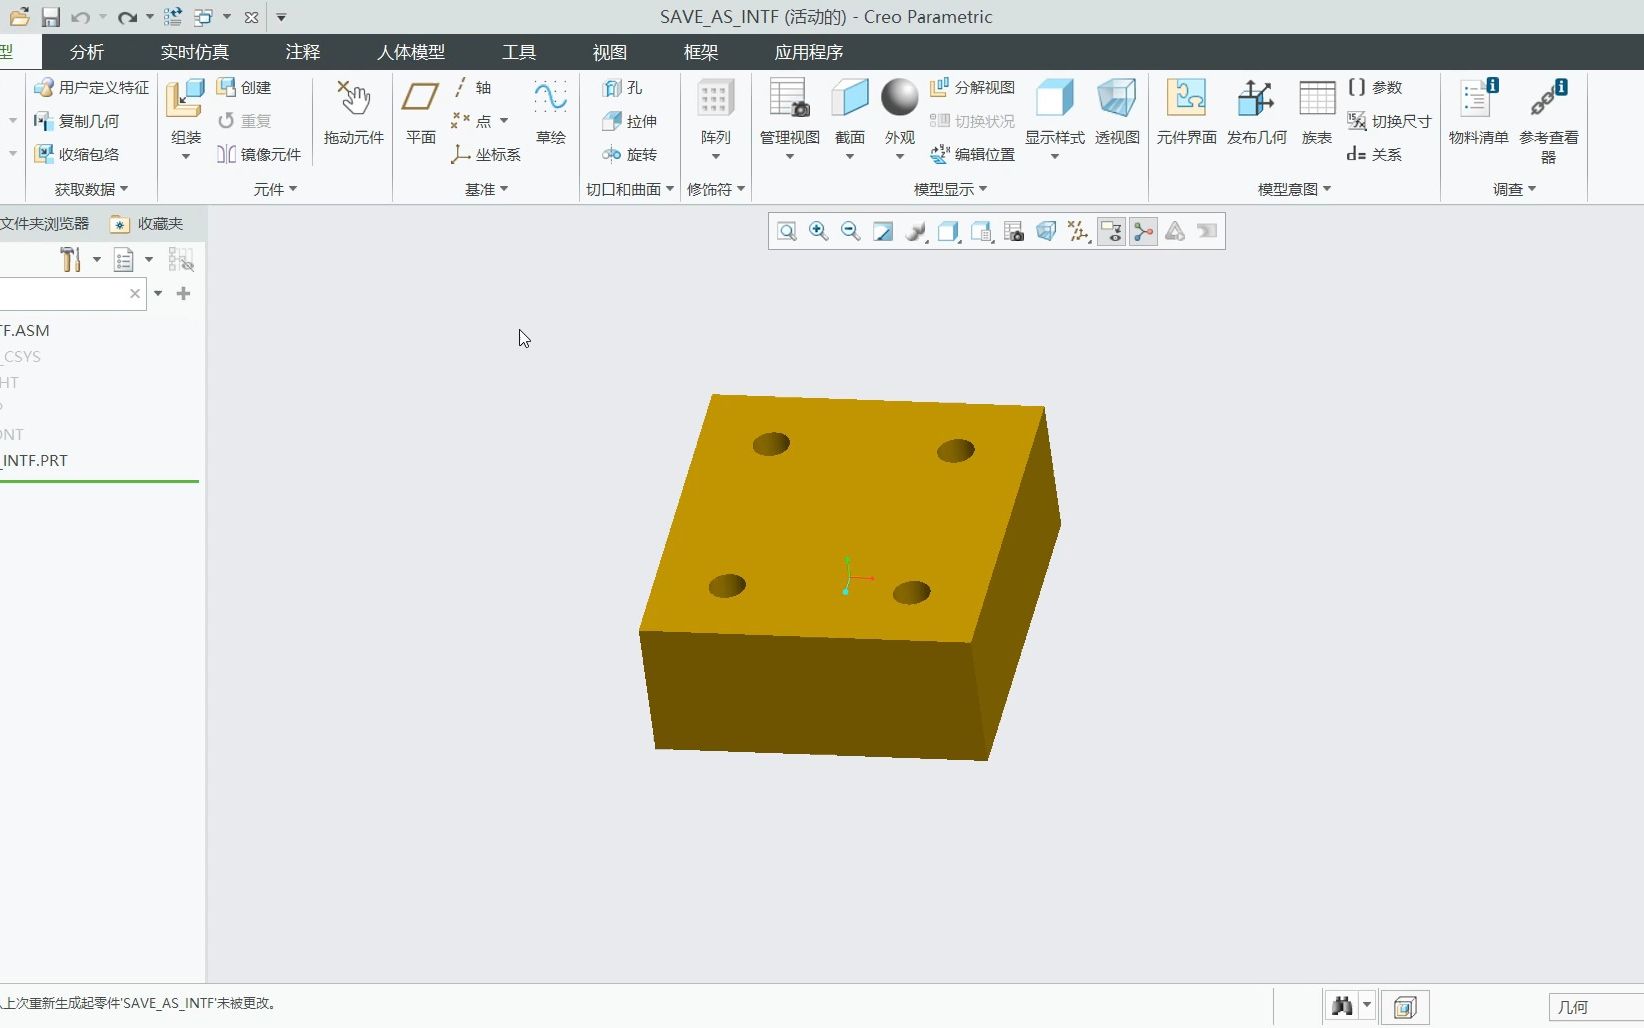
Task: Expand the Get Data (获取数据) group
Action: click(x=91, y=189)
